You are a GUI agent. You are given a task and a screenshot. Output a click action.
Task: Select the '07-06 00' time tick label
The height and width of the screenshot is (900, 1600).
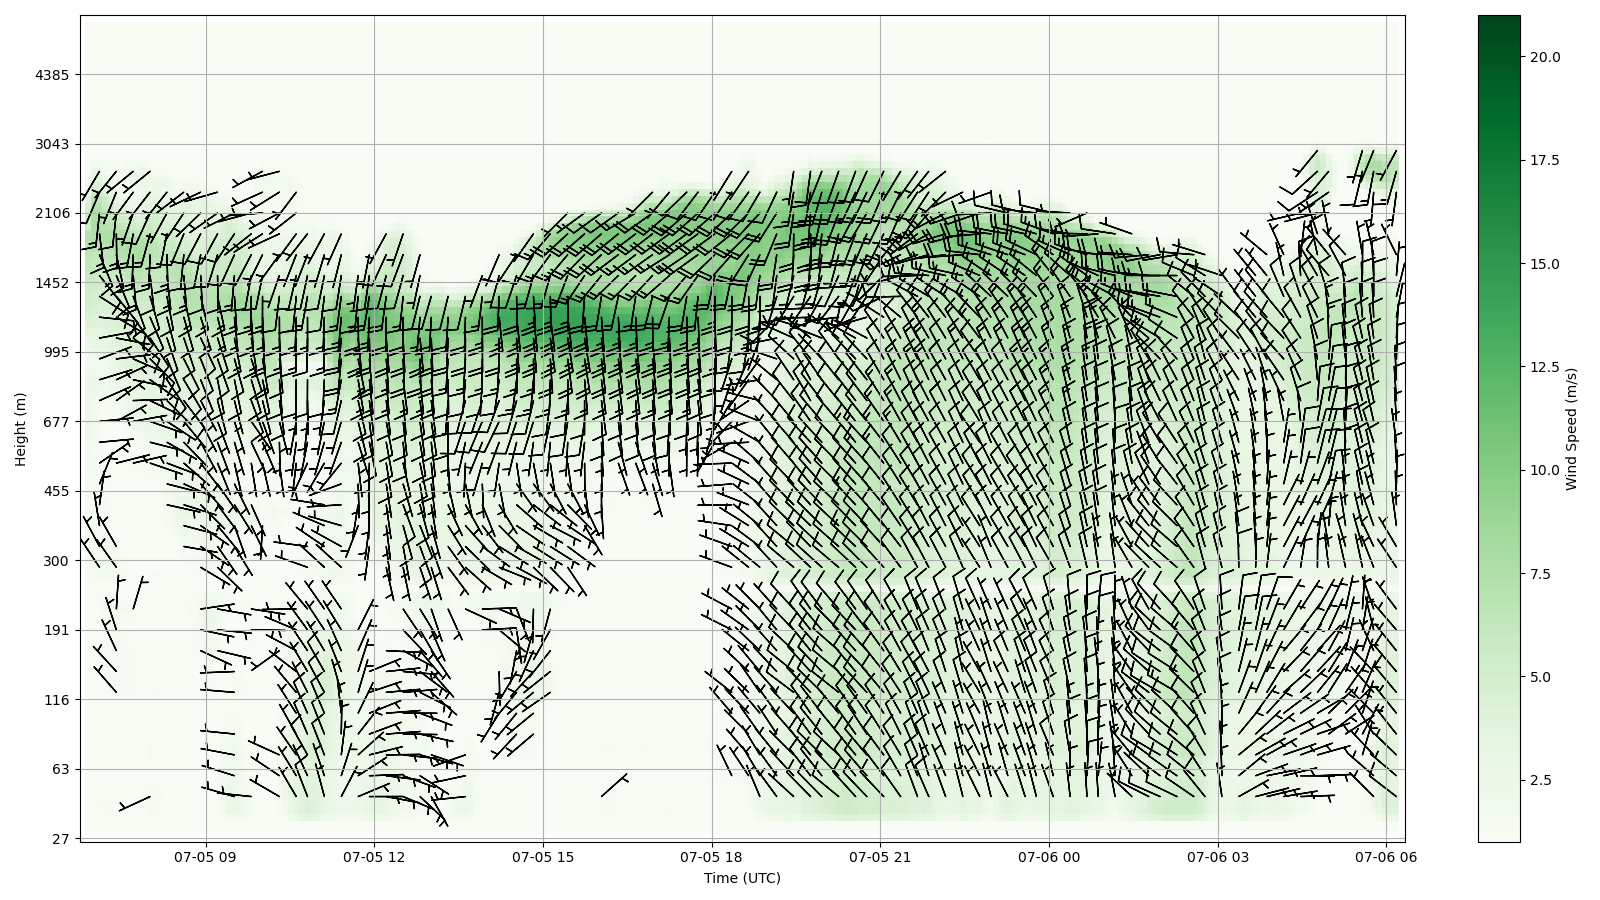1049,857
